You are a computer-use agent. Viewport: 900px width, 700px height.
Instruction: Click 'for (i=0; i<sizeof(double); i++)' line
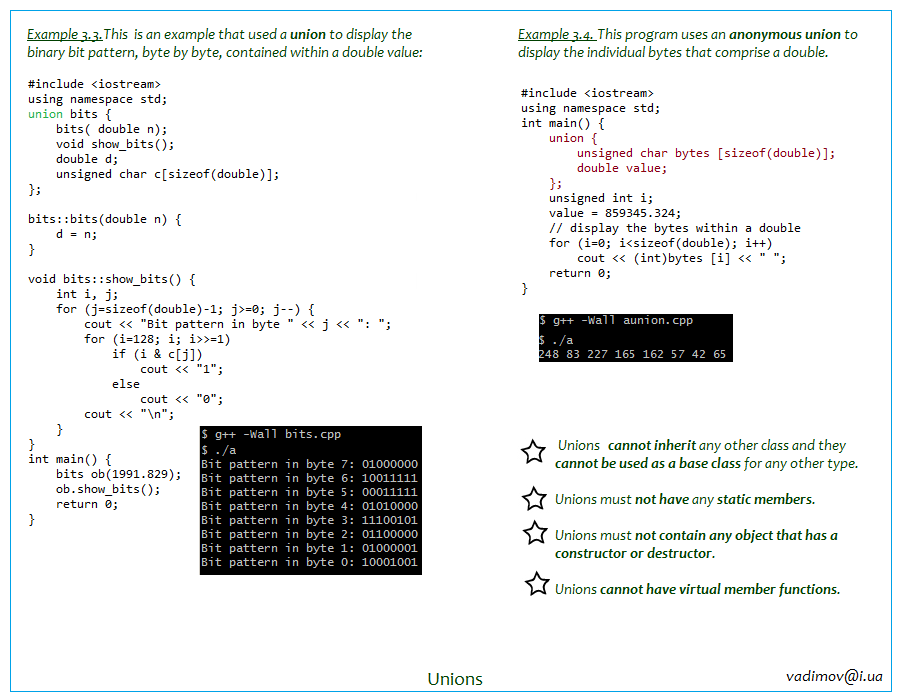tap(661, 243)
